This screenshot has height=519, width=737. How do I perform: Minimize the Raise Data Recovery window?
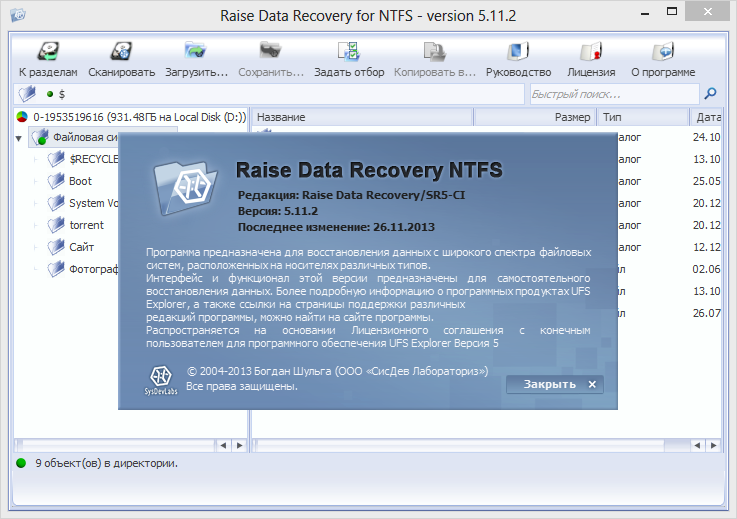point(645,13)
